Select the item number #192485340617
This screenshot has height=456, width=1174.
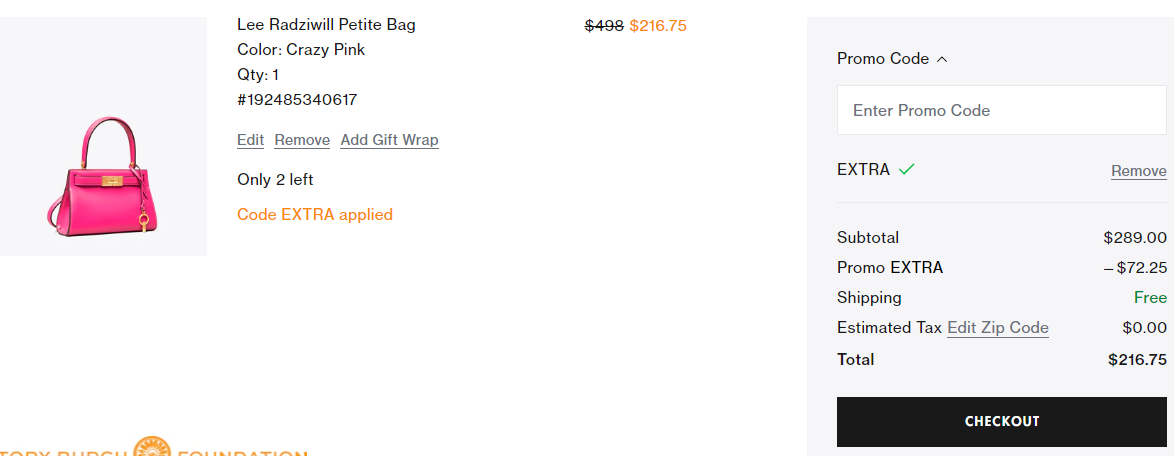(297, 100)
